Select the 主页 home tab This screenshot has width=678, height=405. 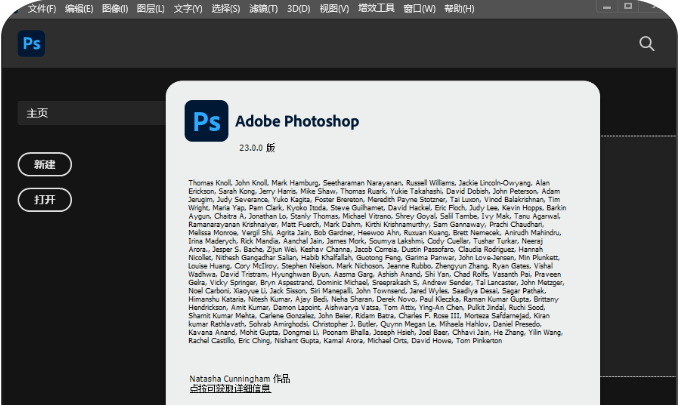pos(38,113)
